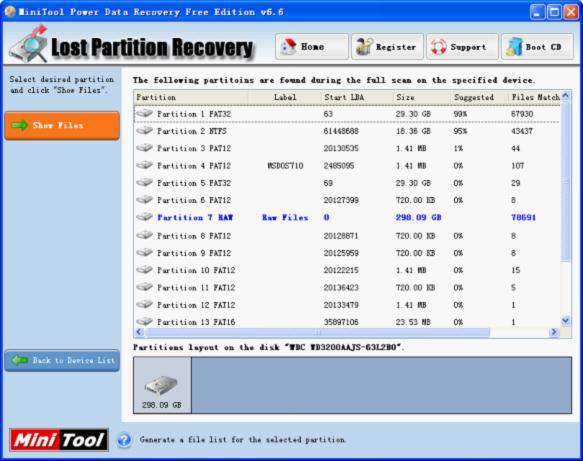This screenshot has width=583, height=461.
Task: Select the row labeled Partition 12 FAT12
Action: coord(347,305)
